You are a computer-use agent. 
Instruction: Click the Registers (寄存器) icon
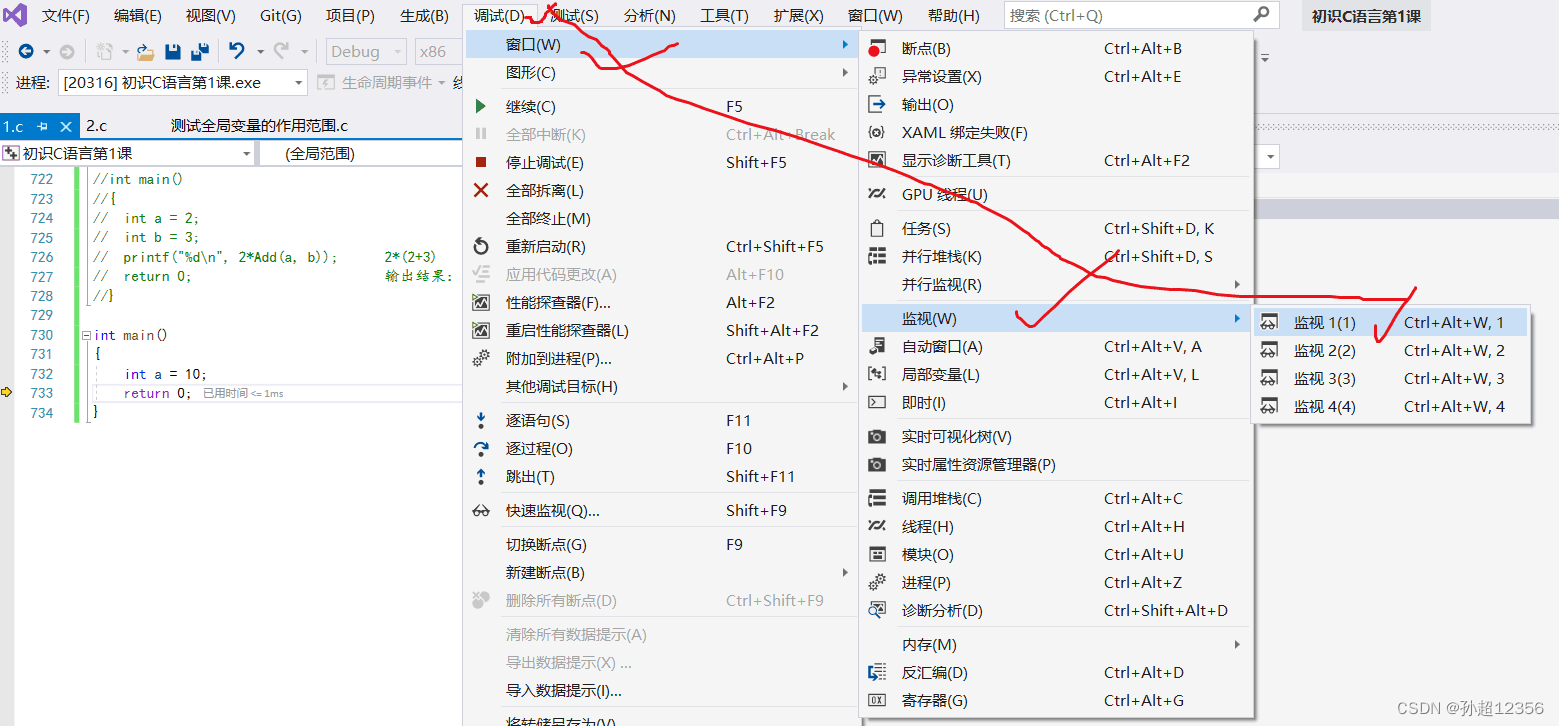point(877,700)
